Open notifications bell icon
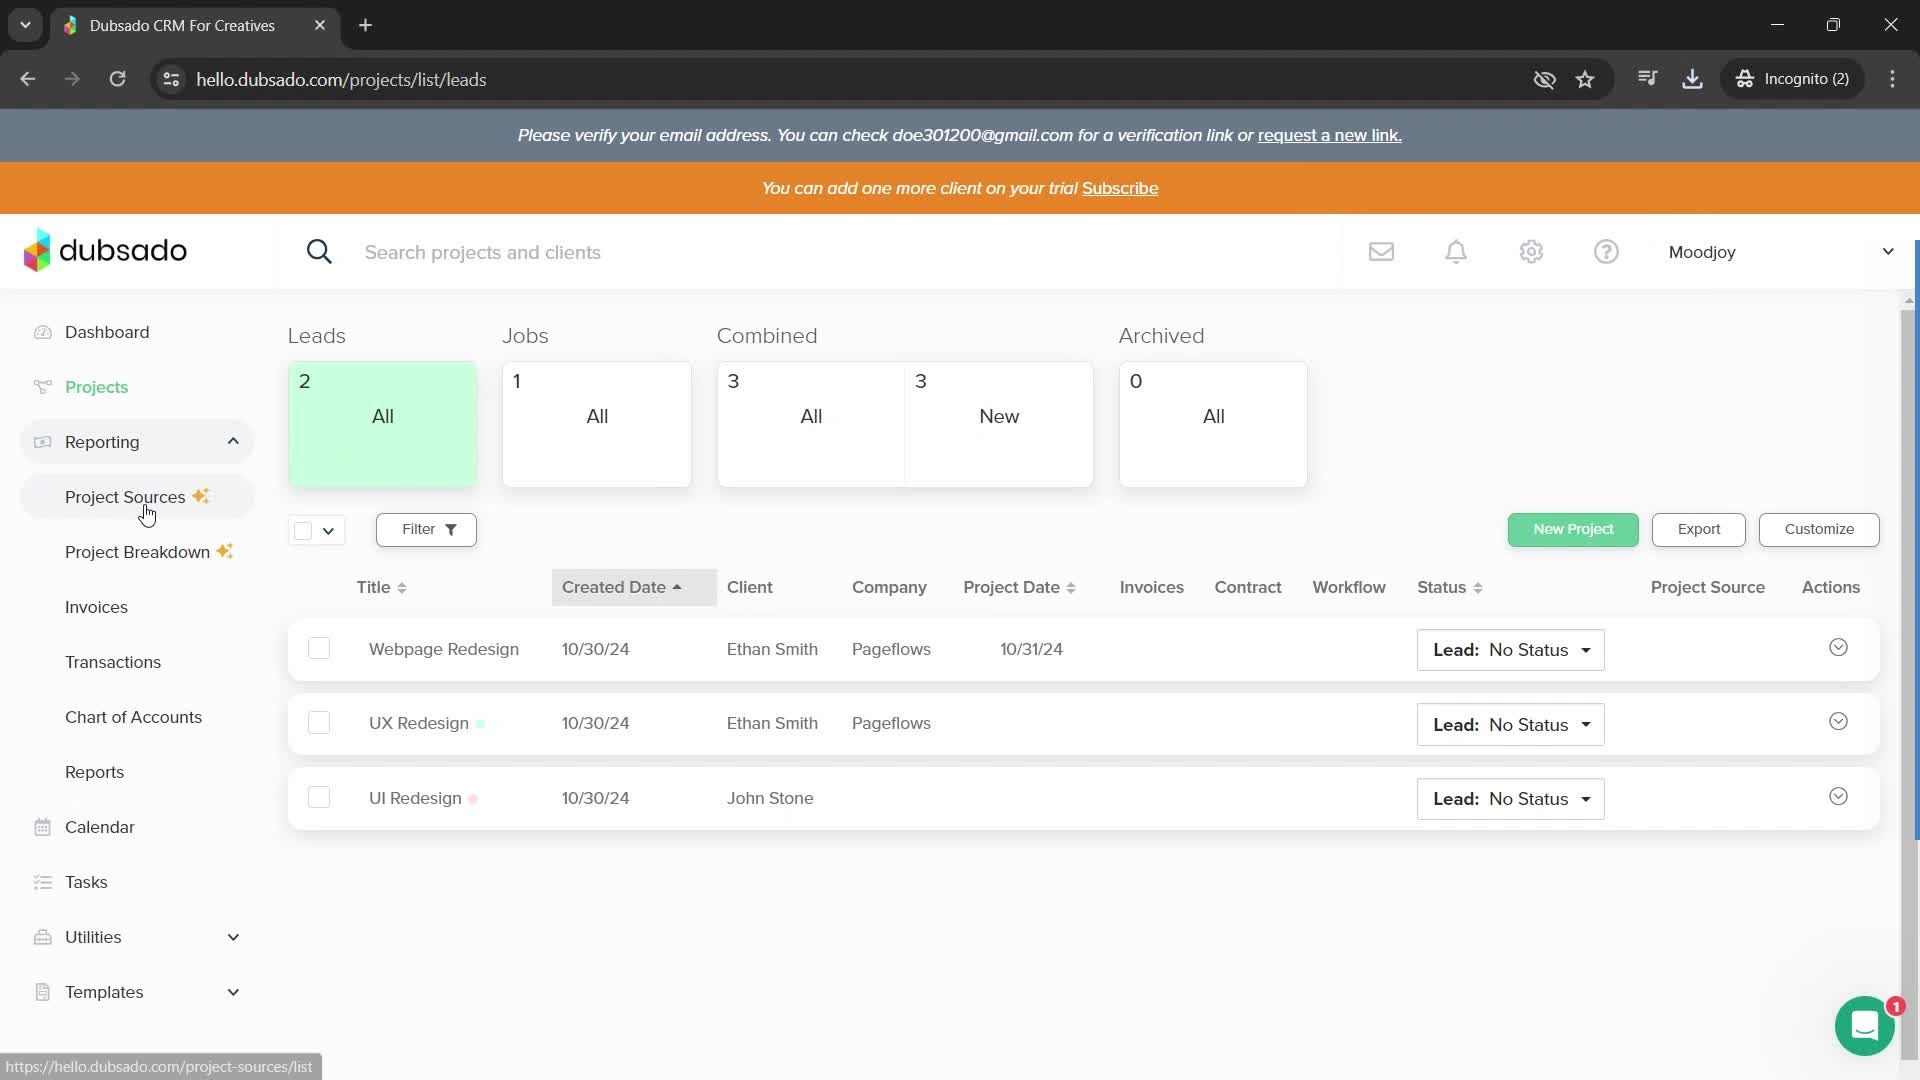The width and height of the screenshot is (1920, 1080). click(x=1456, y=252)
